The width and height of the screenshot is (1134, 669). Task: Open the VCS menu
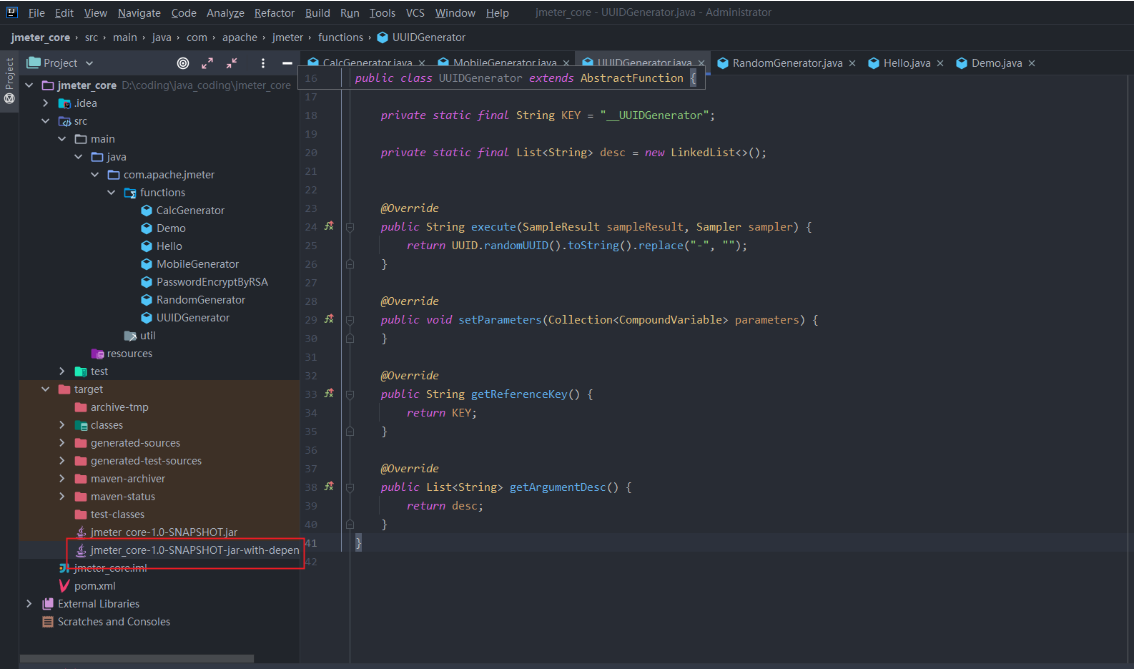(415, 13)
